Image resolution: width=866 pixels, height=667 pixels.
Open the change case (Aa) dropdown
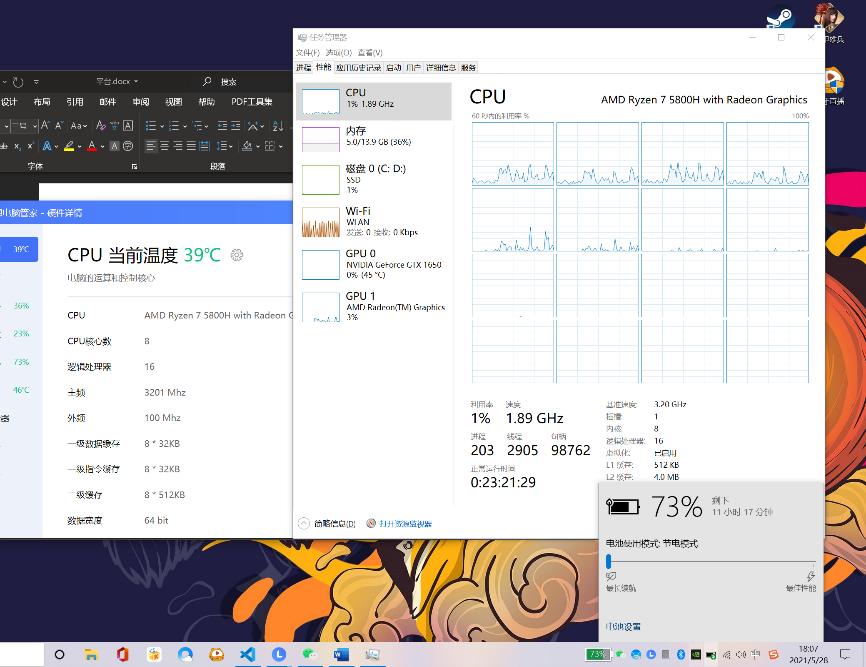pyautogui.click(x=78, y=125)
